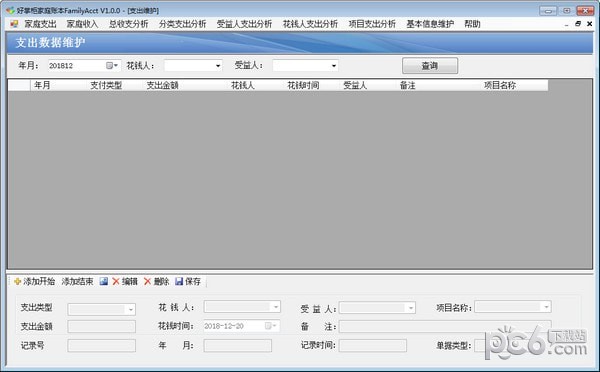This screenshot has width=600, height=372.
Task: Open the 家庭收入 menu
Action: [x=82, y=24]
